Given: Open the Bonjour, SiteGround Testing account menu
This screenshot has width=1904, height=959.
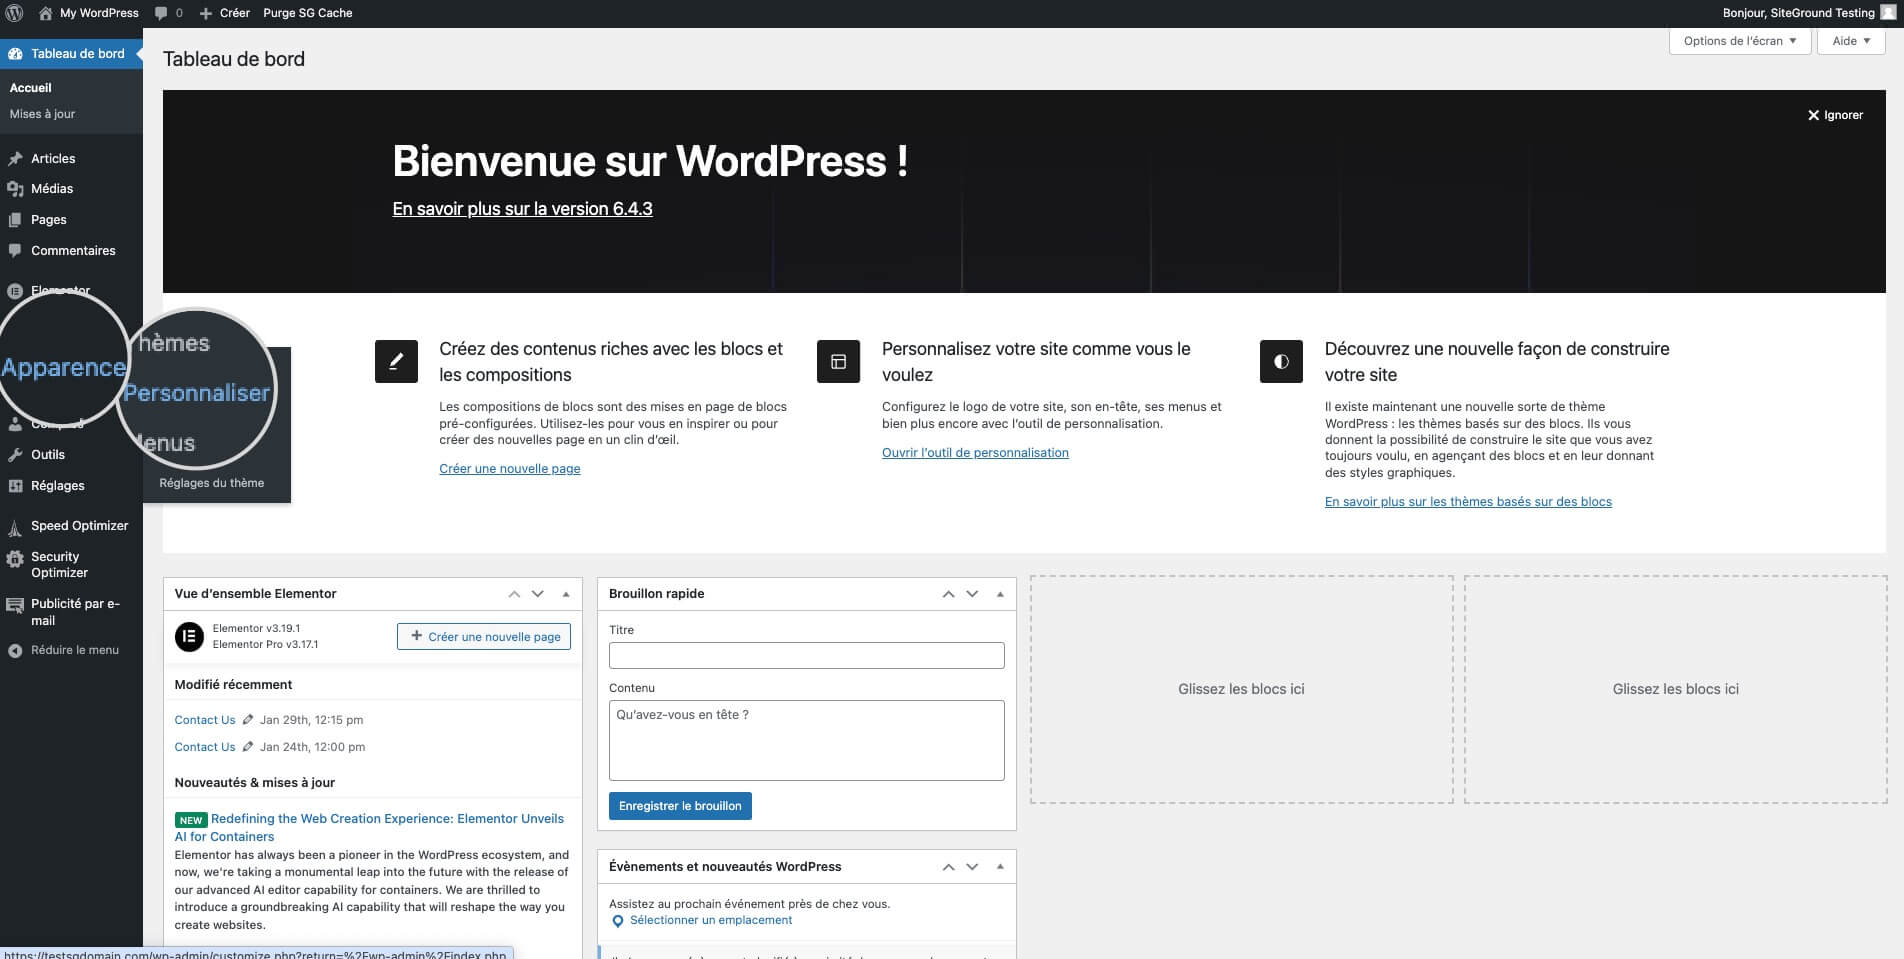Looking at the screenshot, I should [x=1808, y=13].
